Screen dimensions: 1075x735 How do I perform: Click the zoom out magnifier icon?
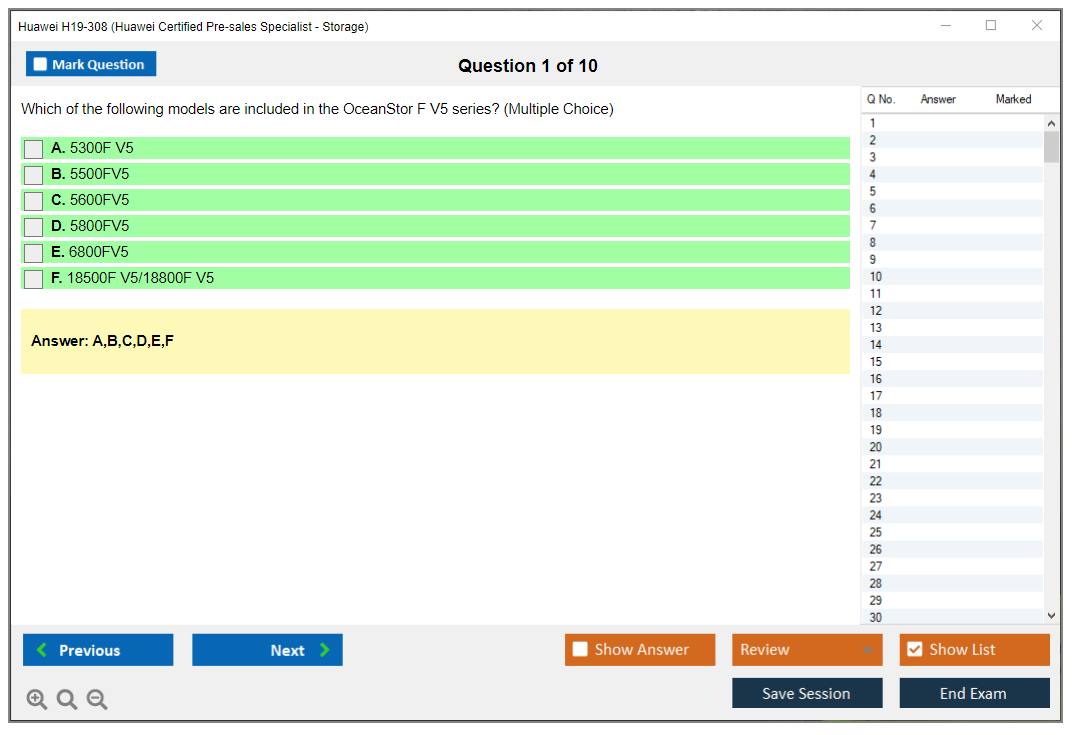pyautogui.click(x=97, y=700)
